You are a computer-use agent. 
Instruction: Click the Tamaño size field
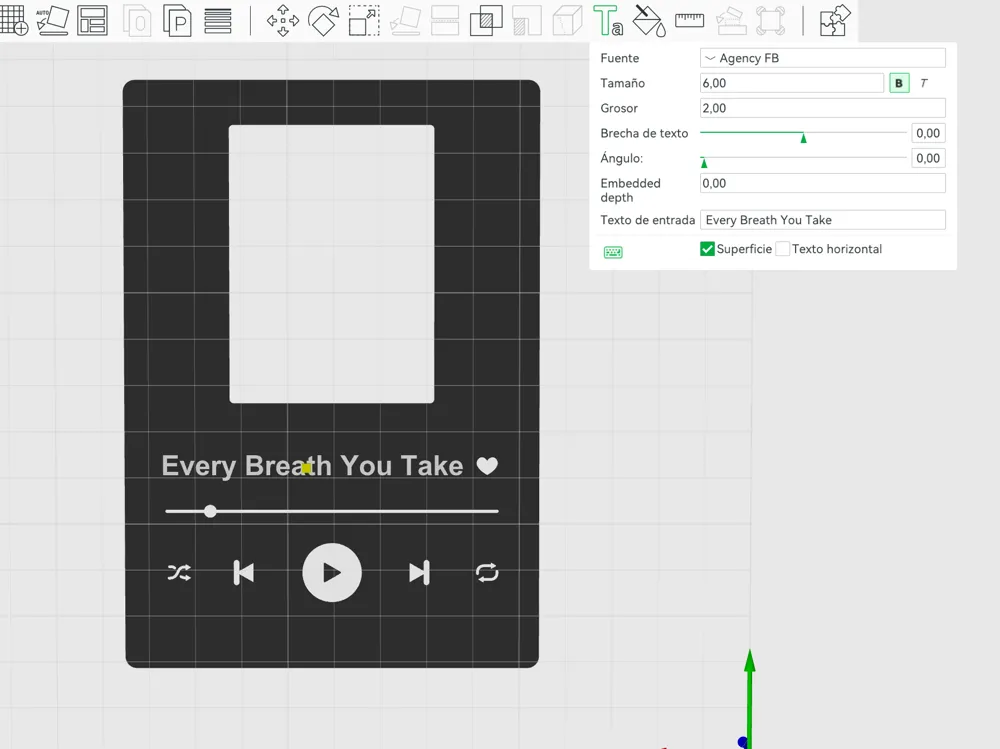791,83
